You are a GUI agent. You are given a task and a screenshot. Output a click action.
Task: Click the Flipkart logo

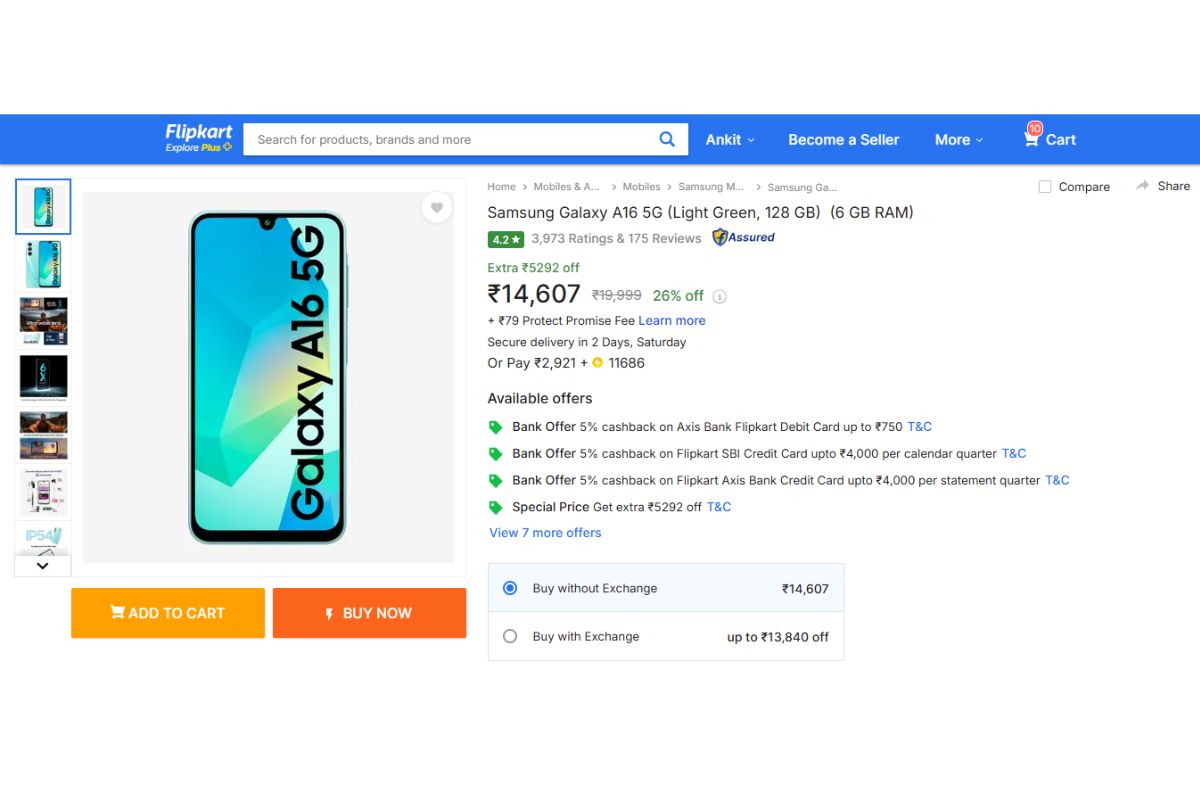(197, 132)
